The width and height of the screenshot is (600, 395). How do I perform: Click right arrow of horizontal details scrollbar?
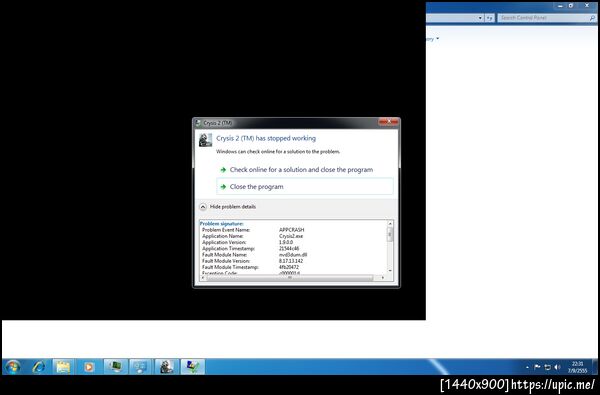pyautogui.click(x=383, y=277)
